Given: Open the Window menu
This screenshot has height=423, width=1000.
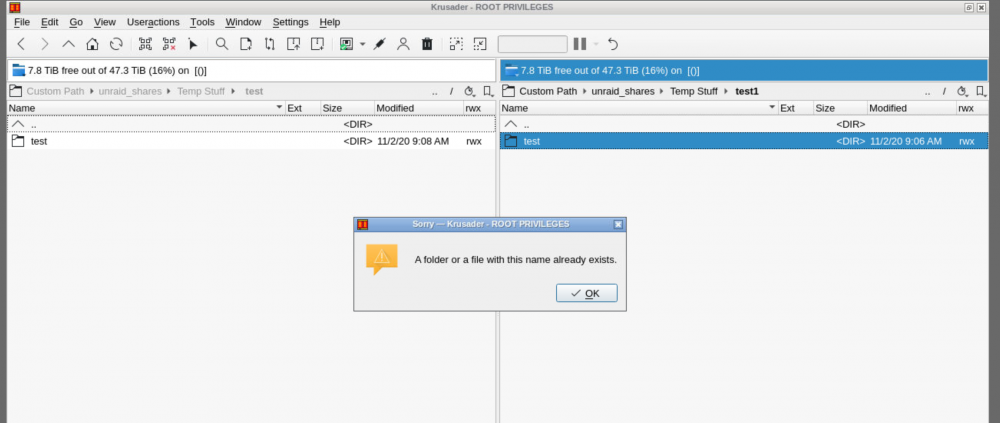Looking at the screenshot, I should click(243, 22).
